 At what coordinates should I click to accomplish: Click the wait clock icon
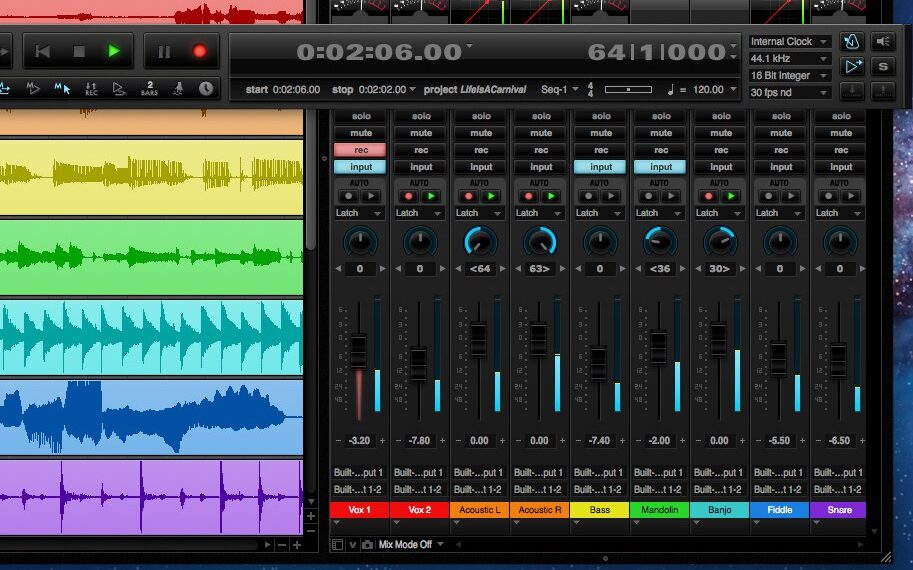point(205,88)
